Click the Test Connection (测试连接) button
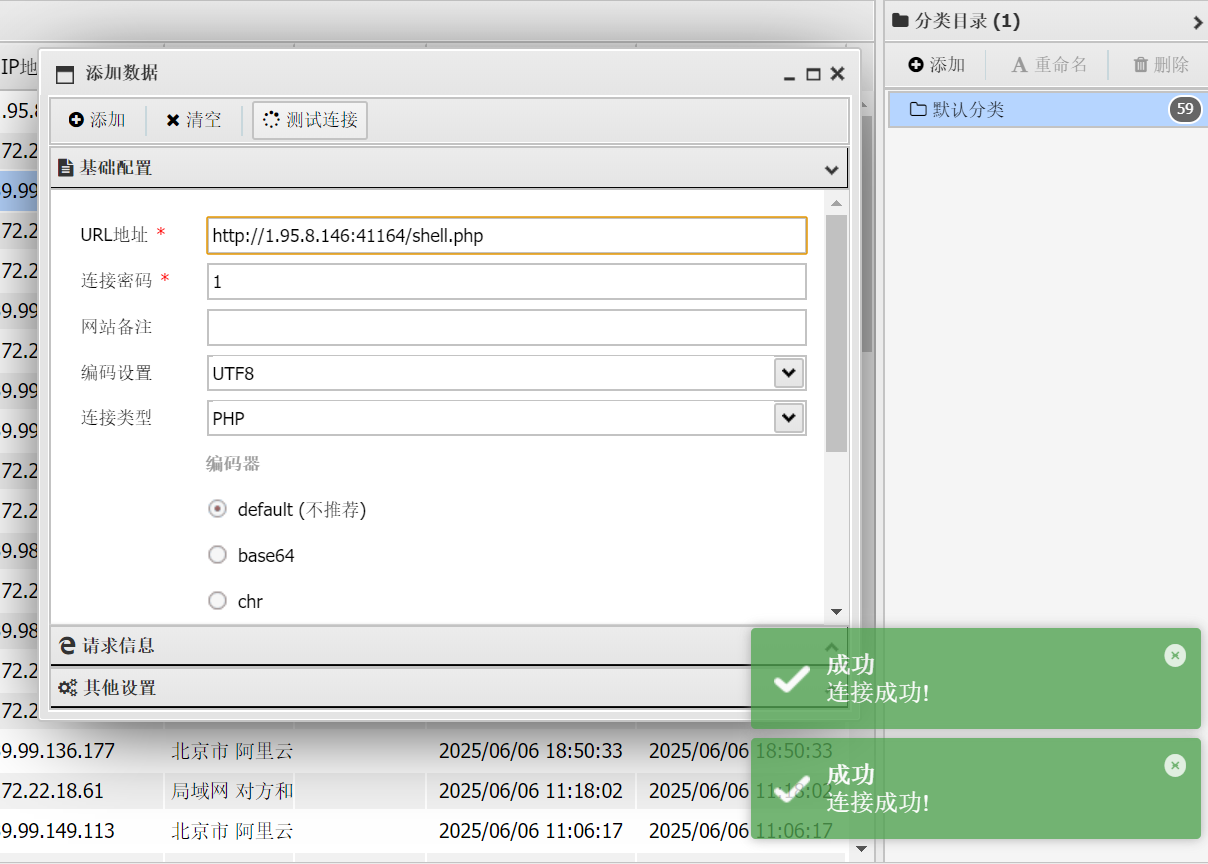 [310, 120]
